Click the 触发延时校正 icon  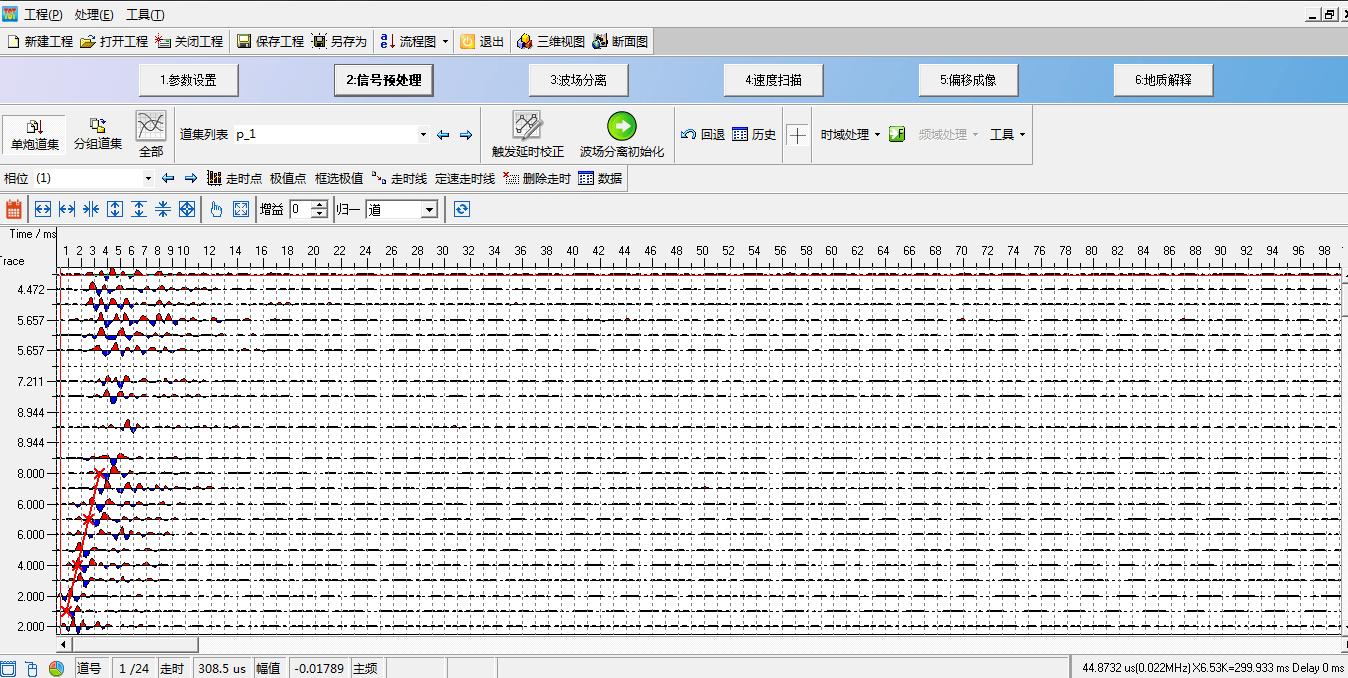(527, 126)
